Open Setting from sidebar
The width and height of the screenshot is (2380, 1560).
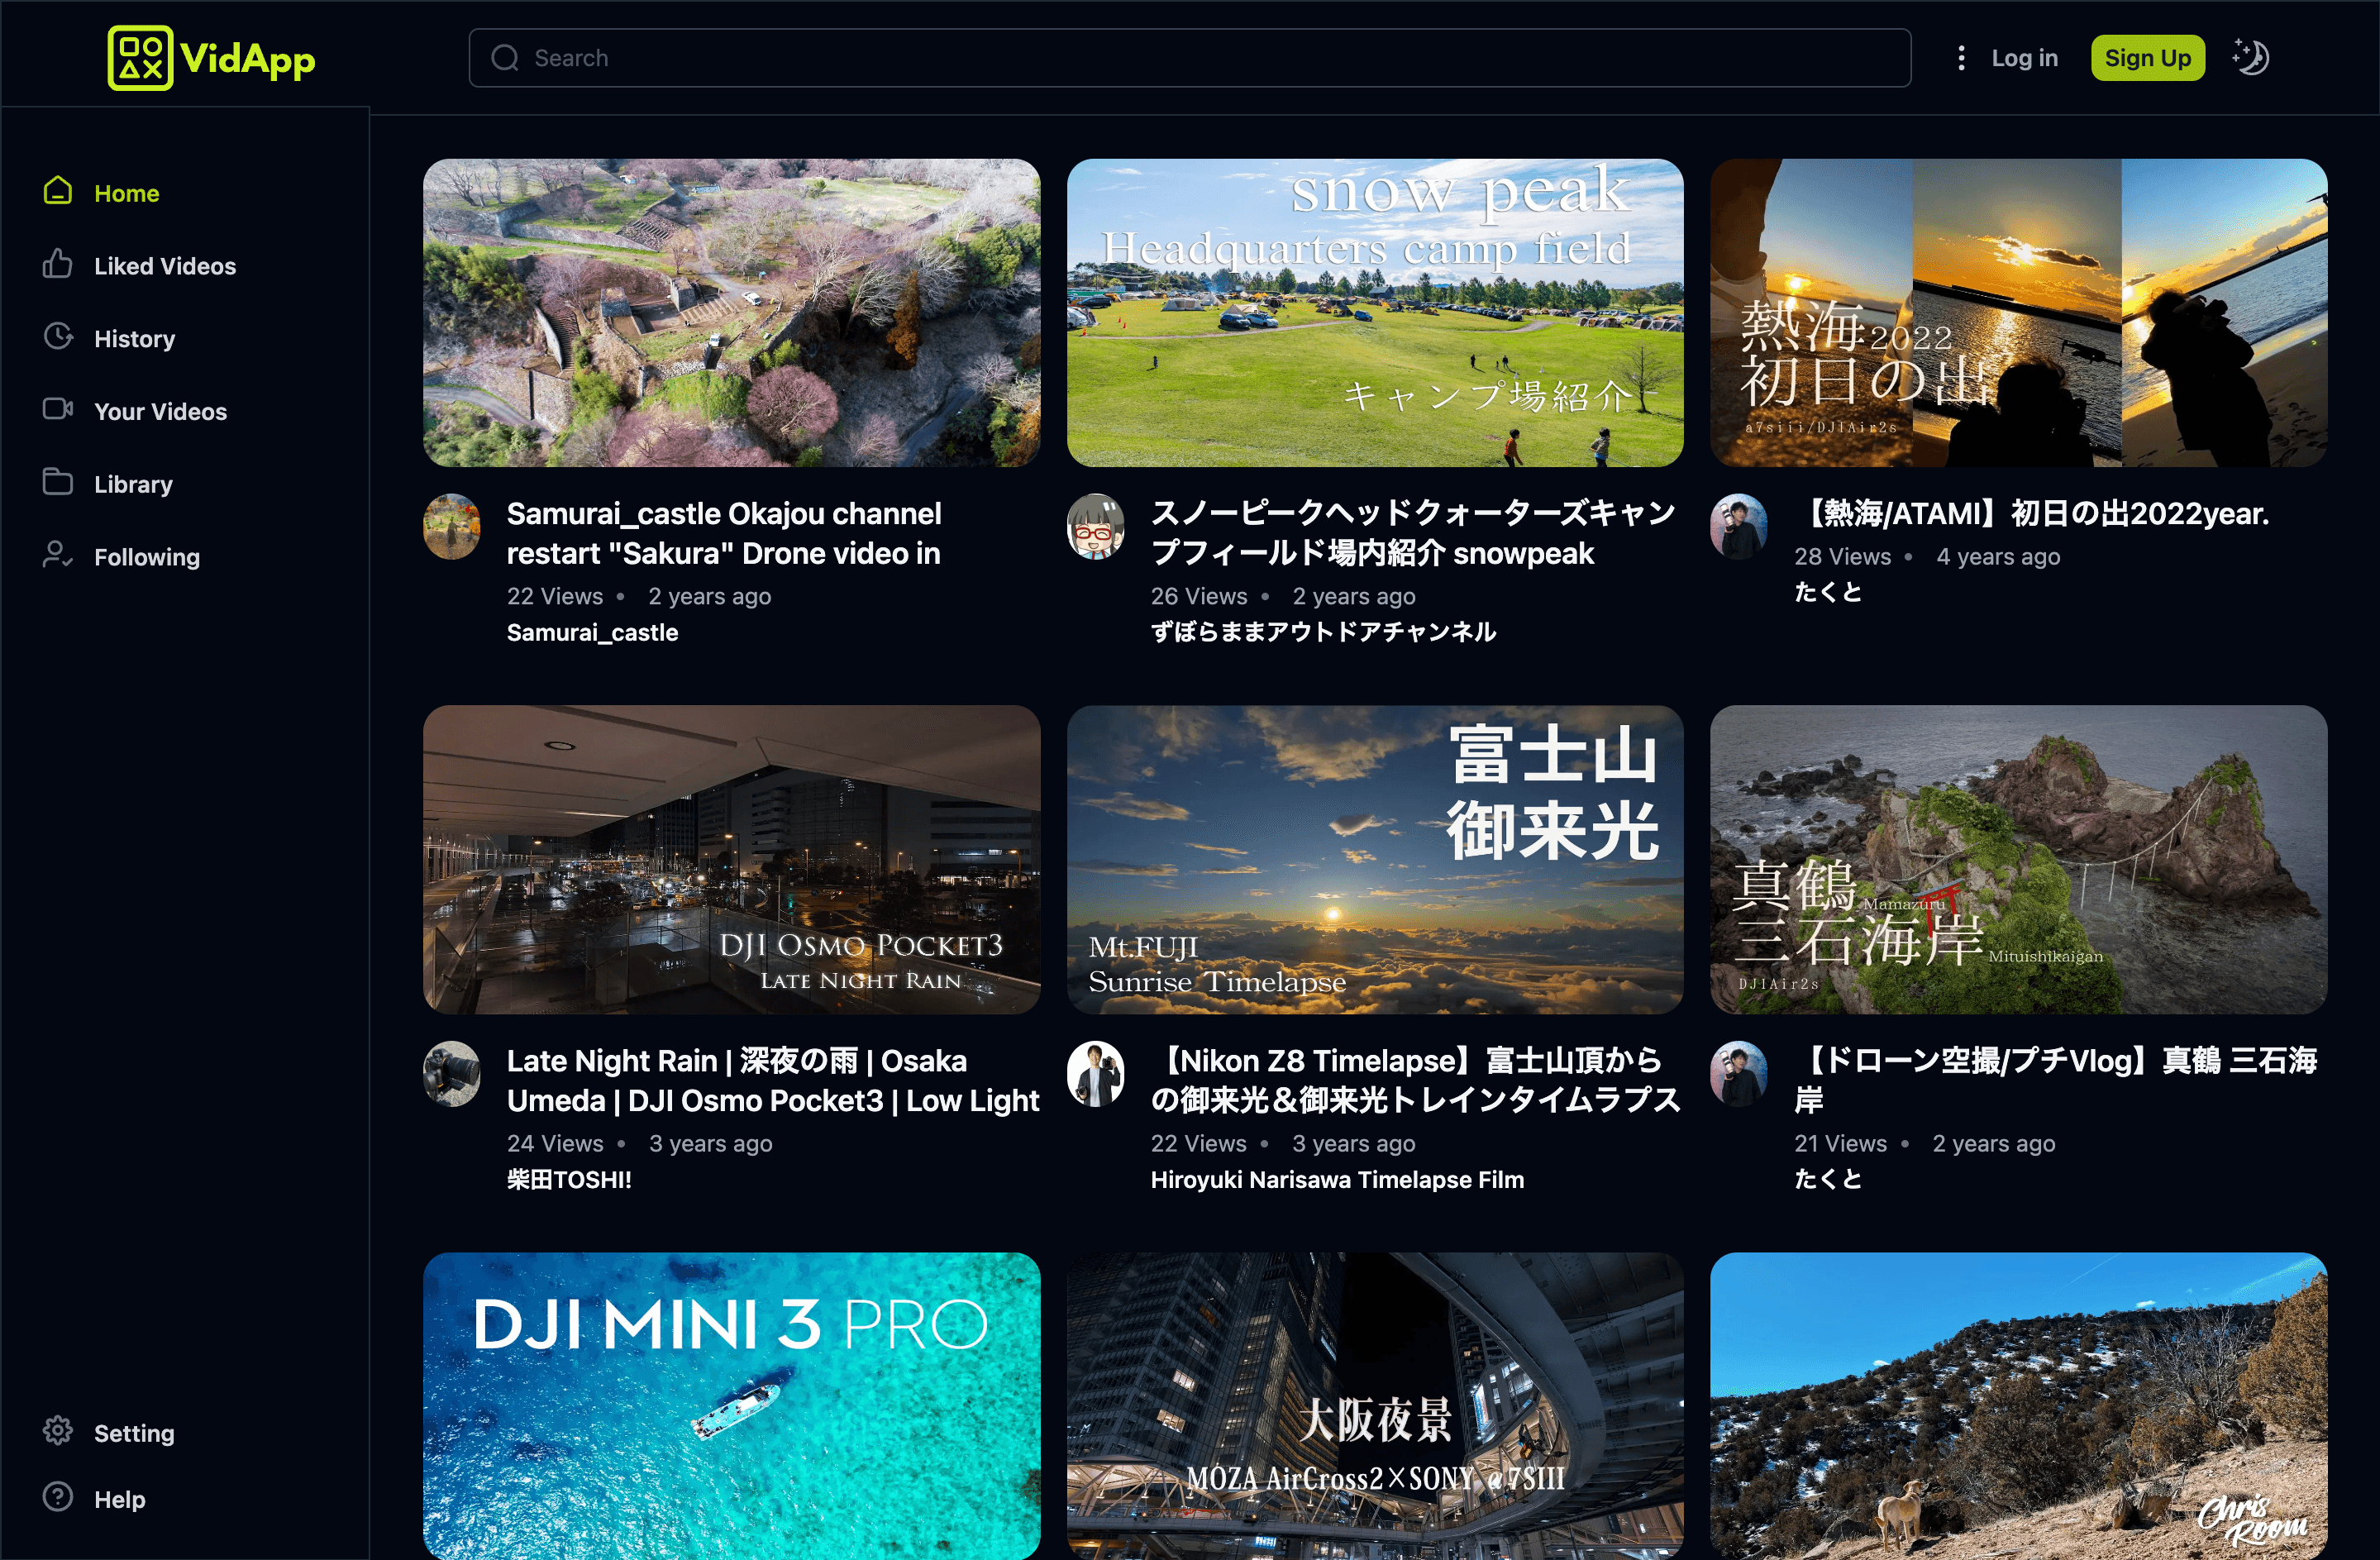point(134,1433)
